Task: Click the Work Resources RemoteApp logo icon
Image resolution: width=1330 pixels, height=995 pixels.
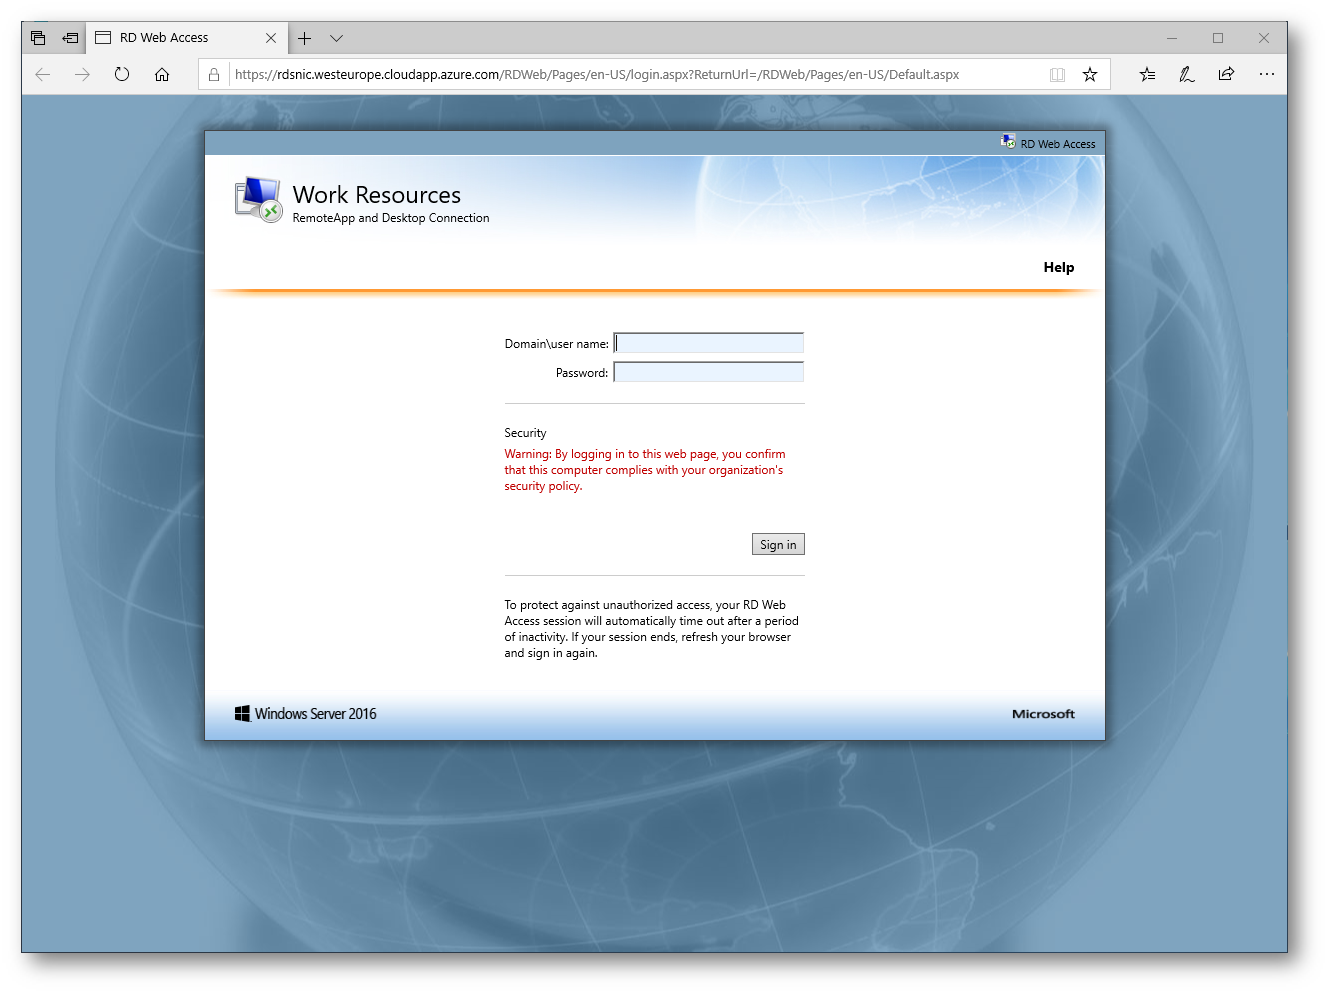Action: (258, 200)
